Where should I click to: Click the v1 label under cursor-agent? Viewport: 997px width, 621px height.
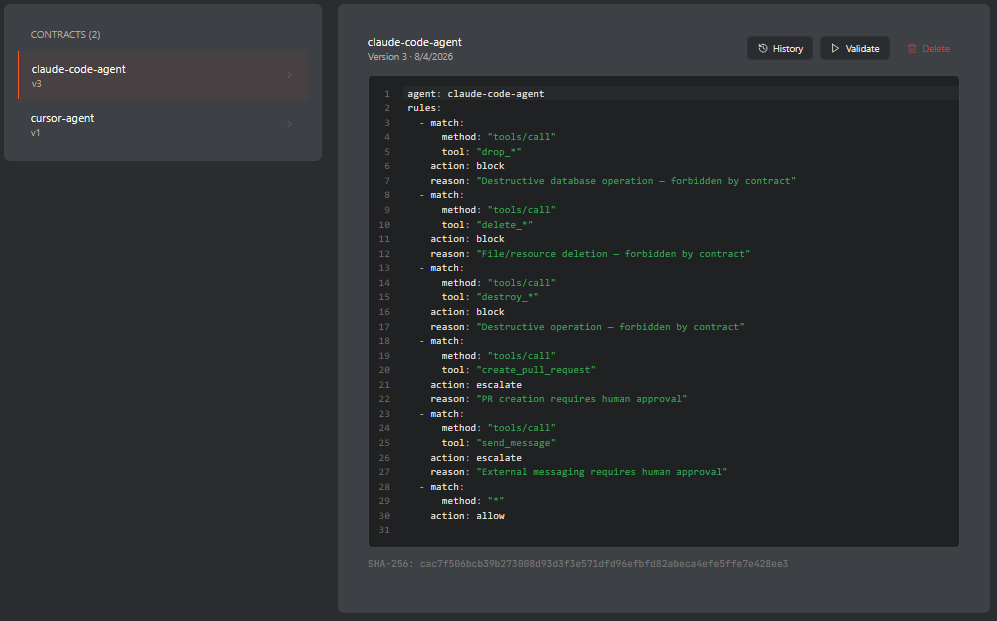click(x=38, y=132)
